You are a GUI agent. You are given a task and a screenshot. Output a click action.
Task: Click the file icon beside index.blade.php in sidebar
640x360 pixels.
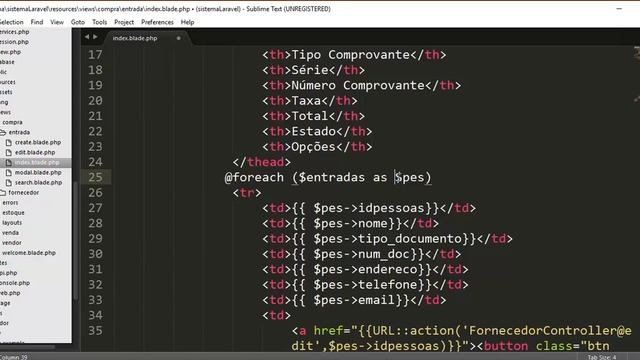[9, 162]
